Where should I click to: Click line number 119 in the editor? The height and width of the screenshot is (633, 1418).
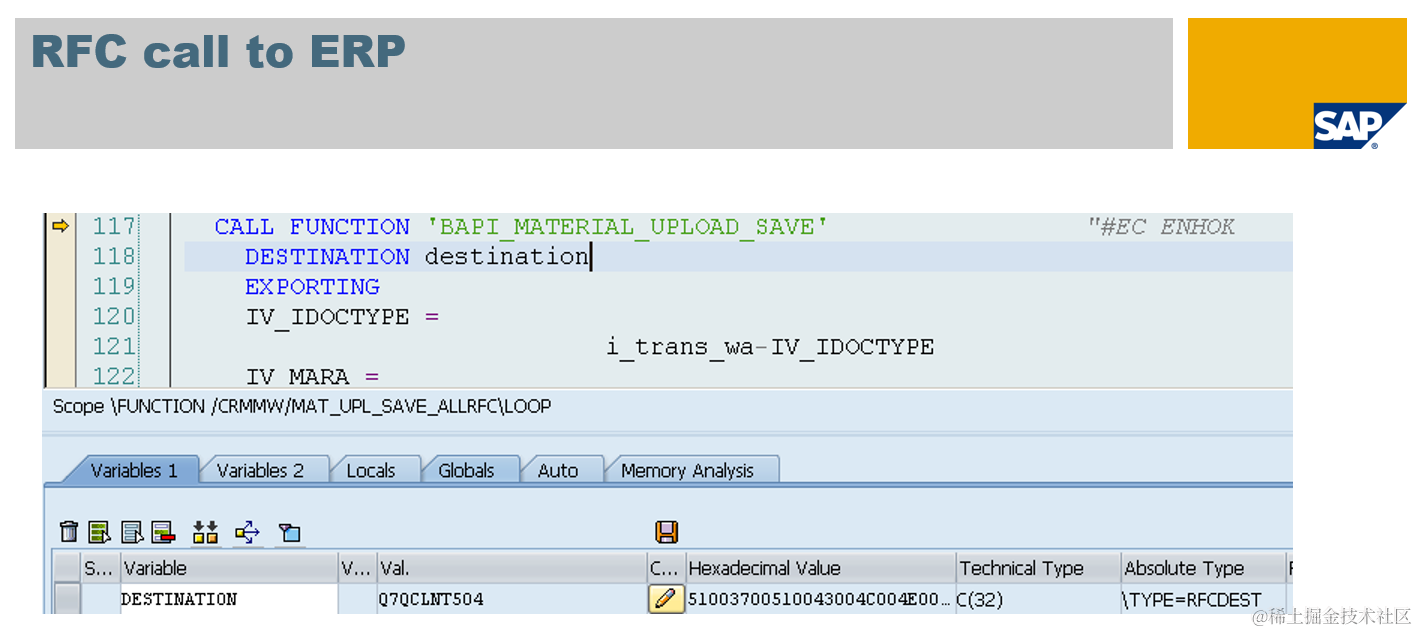tap(114, 287)
